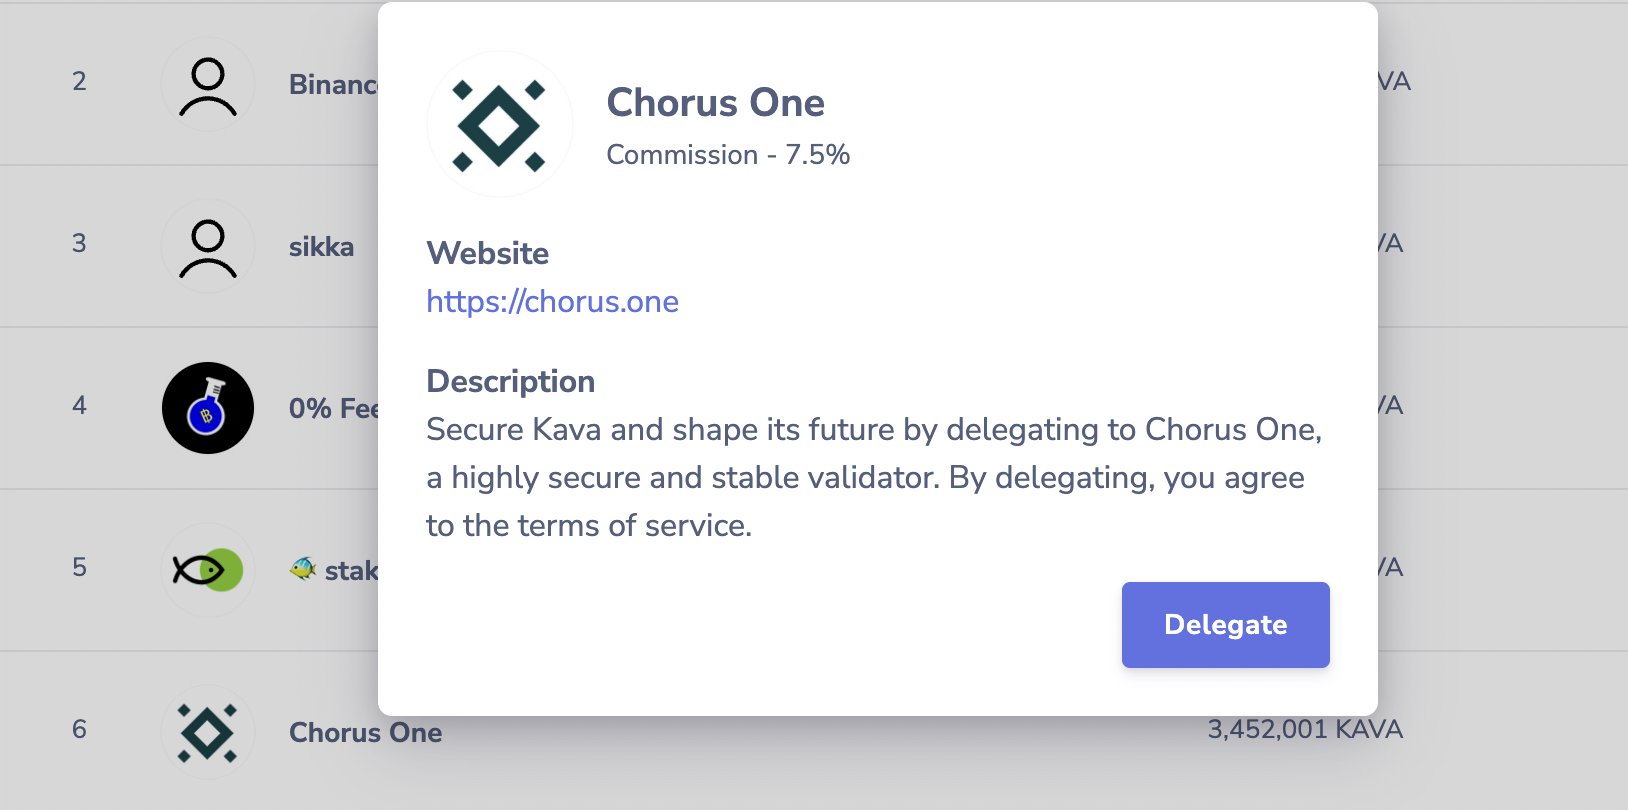The image size is (1628, 810).
Task: Click the sikka validator avatar icon
Action: point(208,247)
